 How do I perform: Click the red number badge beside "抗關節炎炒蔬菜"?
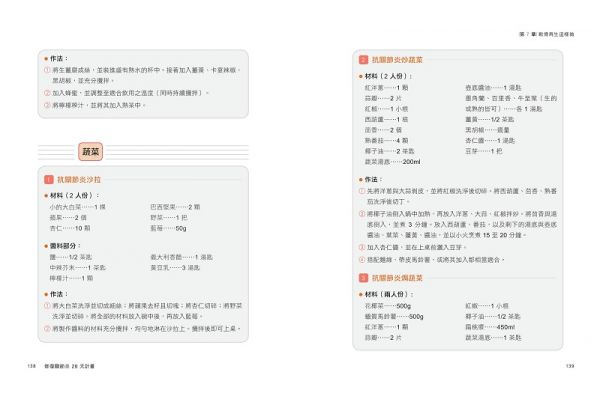pyautogui.click(x=363, y=60)
